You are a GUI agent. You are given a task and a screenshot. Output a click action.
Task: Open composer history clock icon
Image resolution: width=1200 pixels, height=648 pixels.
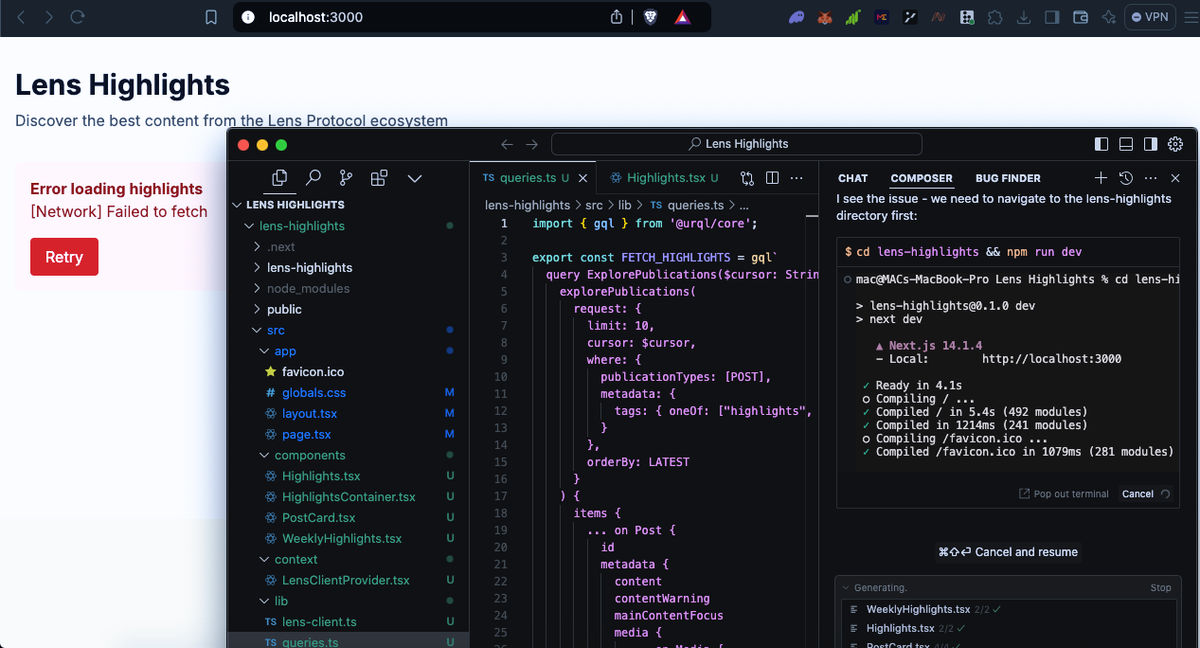point(1126,178)
